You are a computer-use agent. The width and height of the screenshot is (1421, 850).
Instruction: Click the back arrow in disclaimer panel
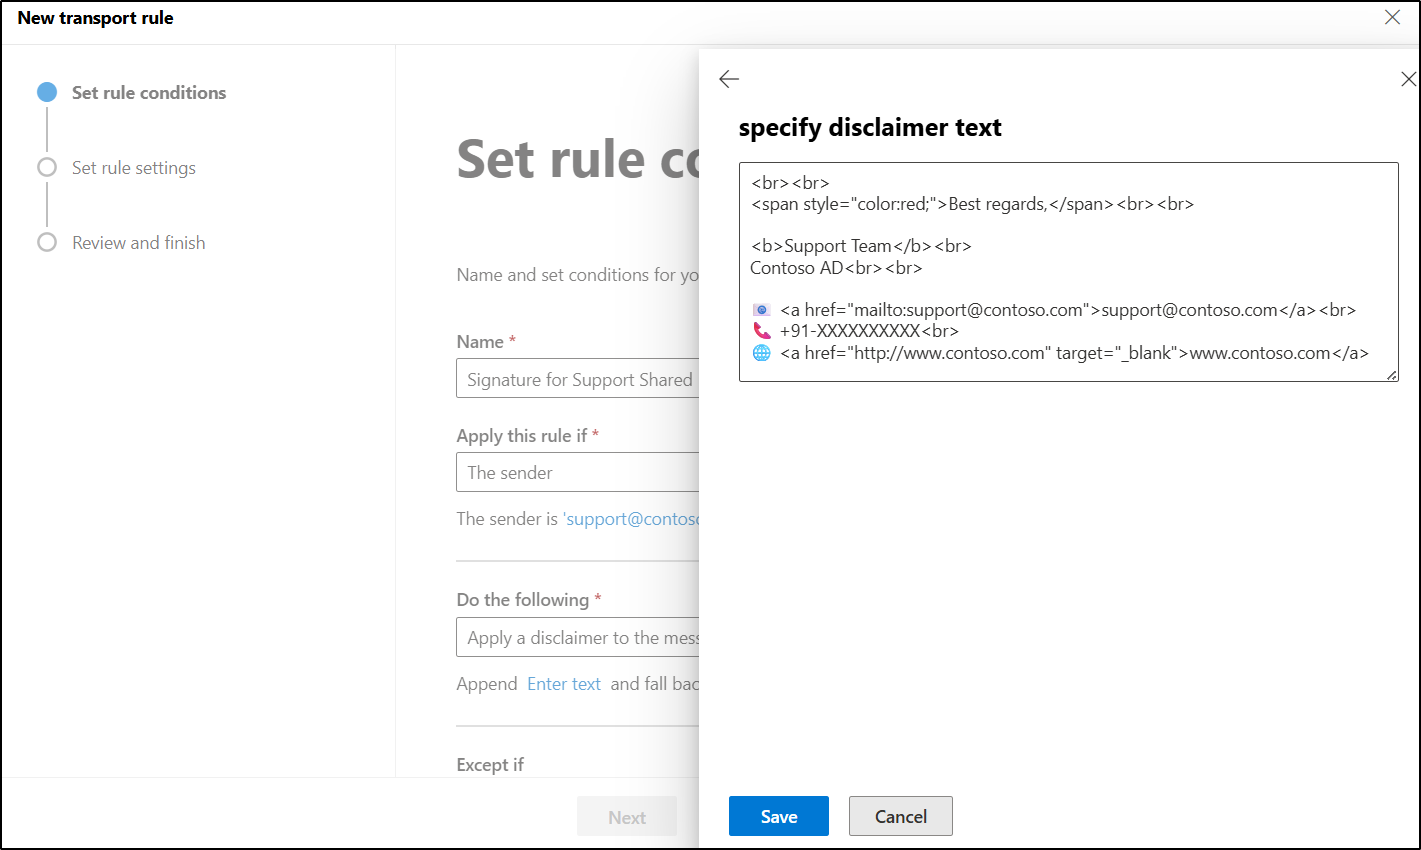[x=729, y=78]
